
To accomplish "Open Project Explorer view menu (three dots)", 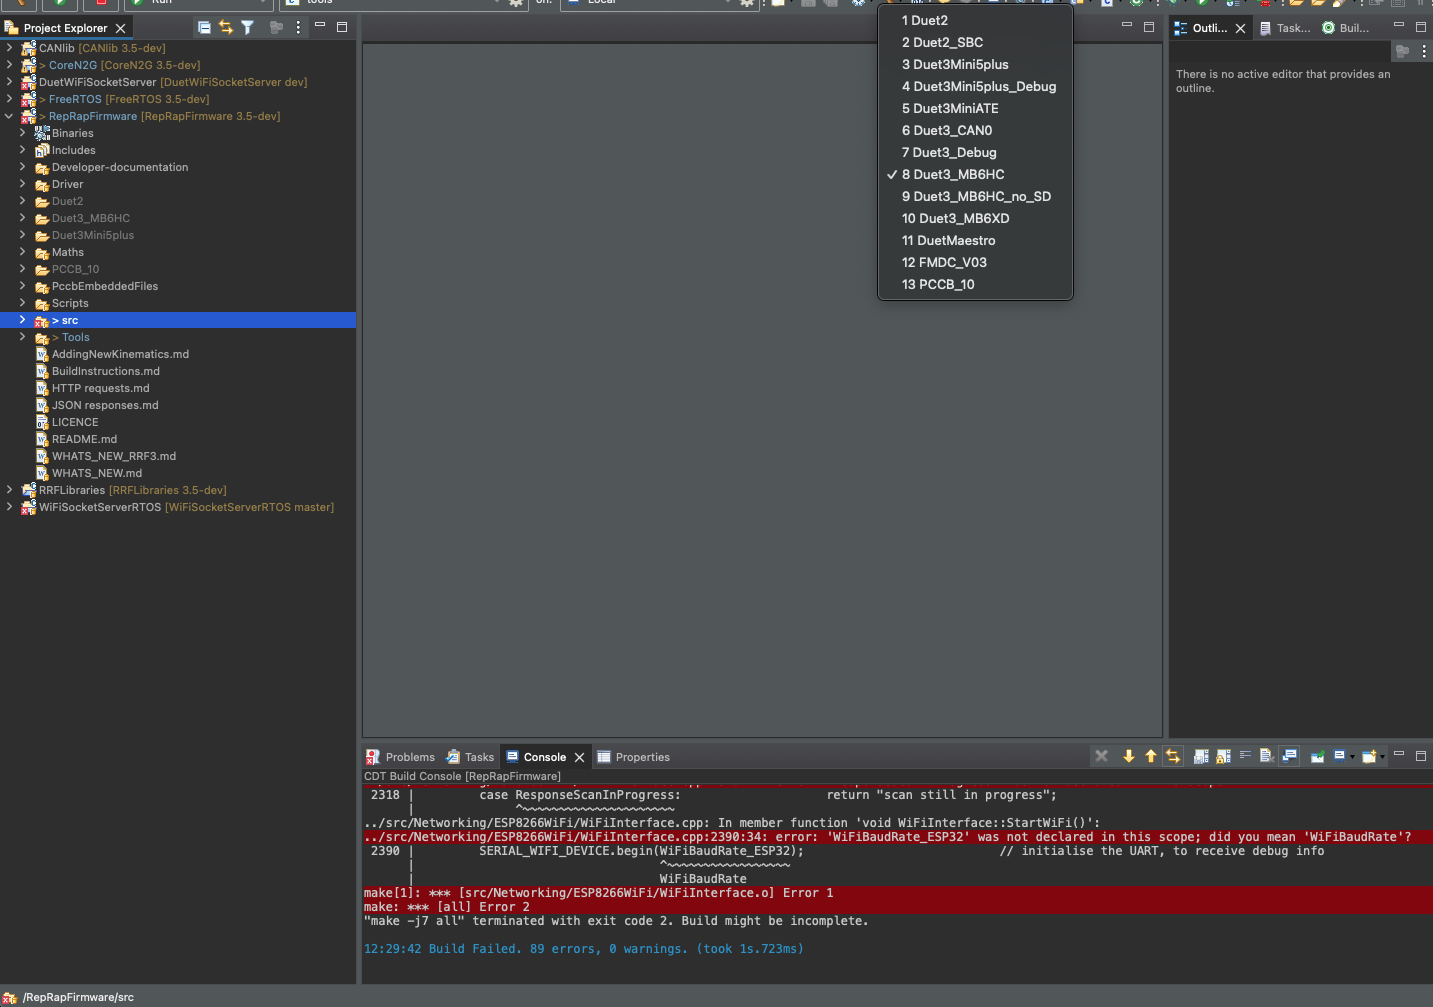I will [x=298, y=28].
